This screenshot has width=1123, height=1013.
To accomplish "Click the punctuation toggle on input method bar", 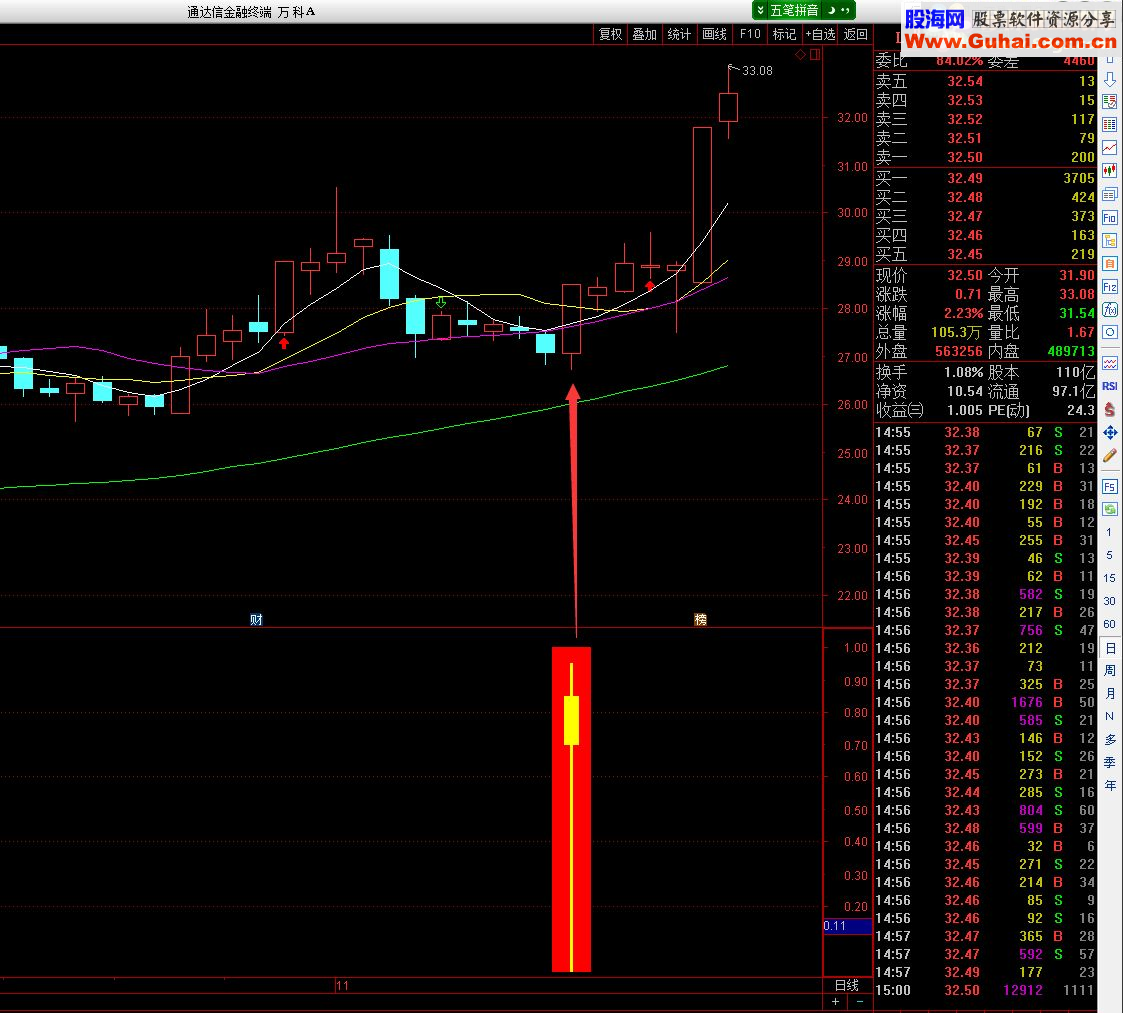I will click(845, 10).
